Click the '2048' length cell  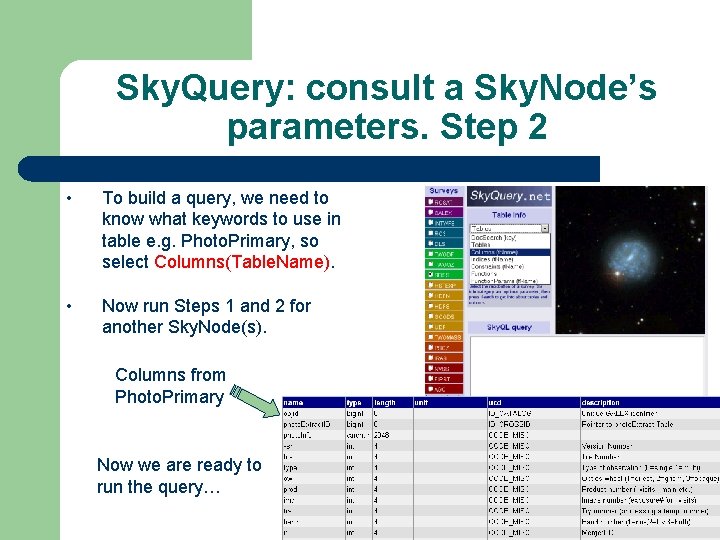coord(393,435)
